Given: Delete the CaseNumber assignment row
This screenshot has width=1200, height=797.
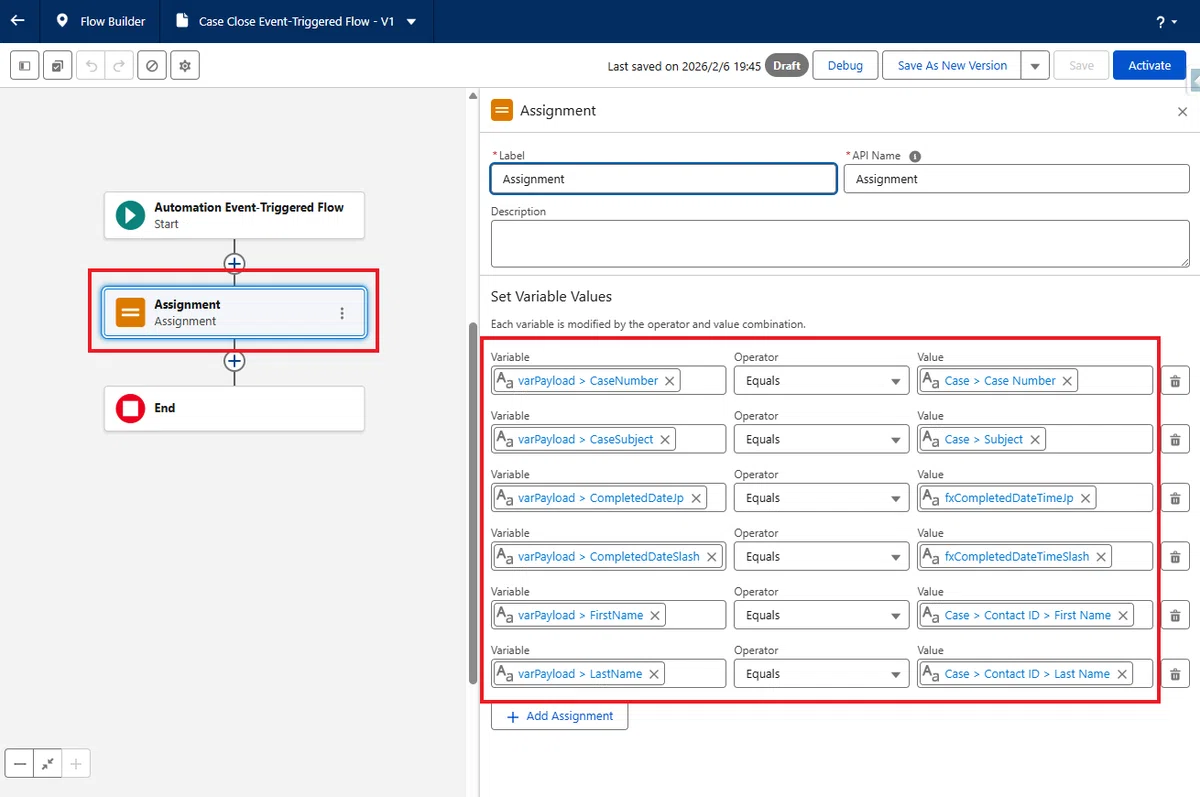Looking at the screenshot, I should click(1175, 381).
